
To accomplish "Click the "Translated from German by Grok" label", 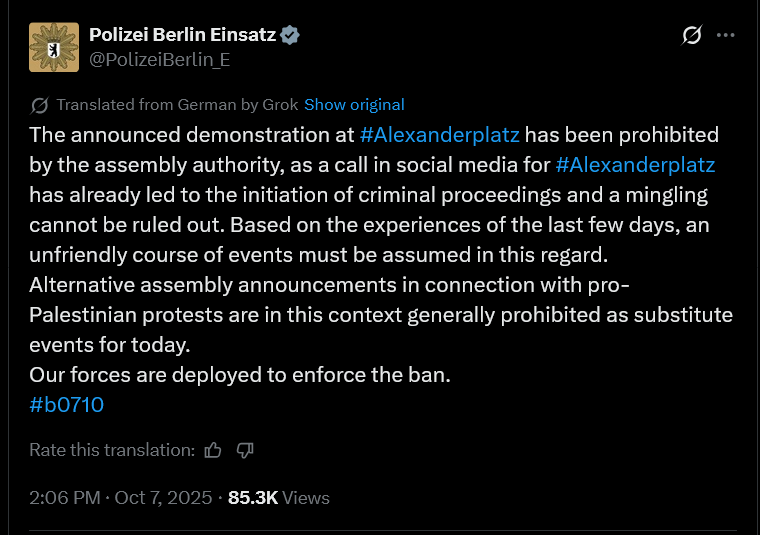I will coord(178,104).
